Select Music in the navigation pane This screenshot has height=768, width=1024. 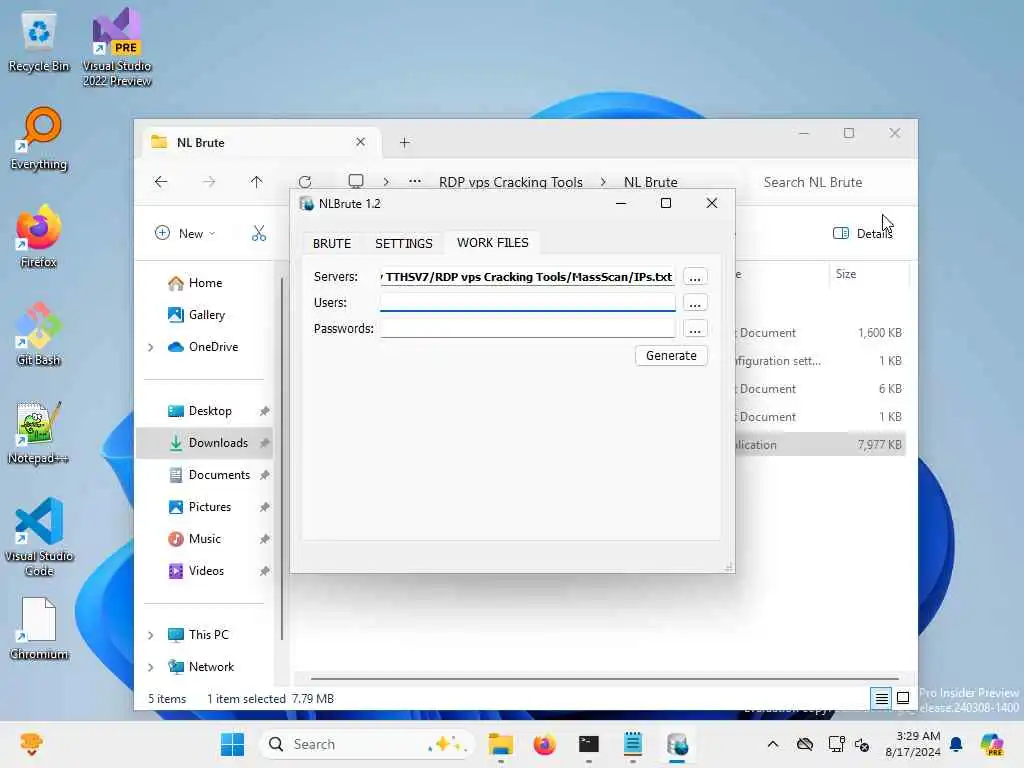coord(206,539)
